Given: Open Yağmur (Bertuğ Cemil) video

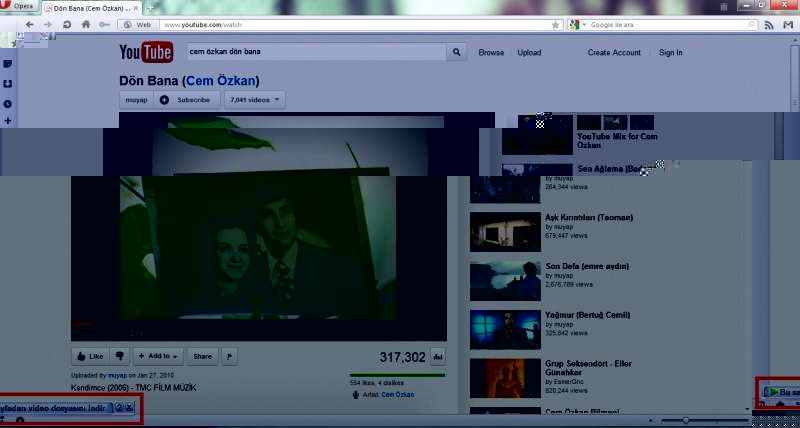Looking at the screenshot, I should click(x=587, y=315).
